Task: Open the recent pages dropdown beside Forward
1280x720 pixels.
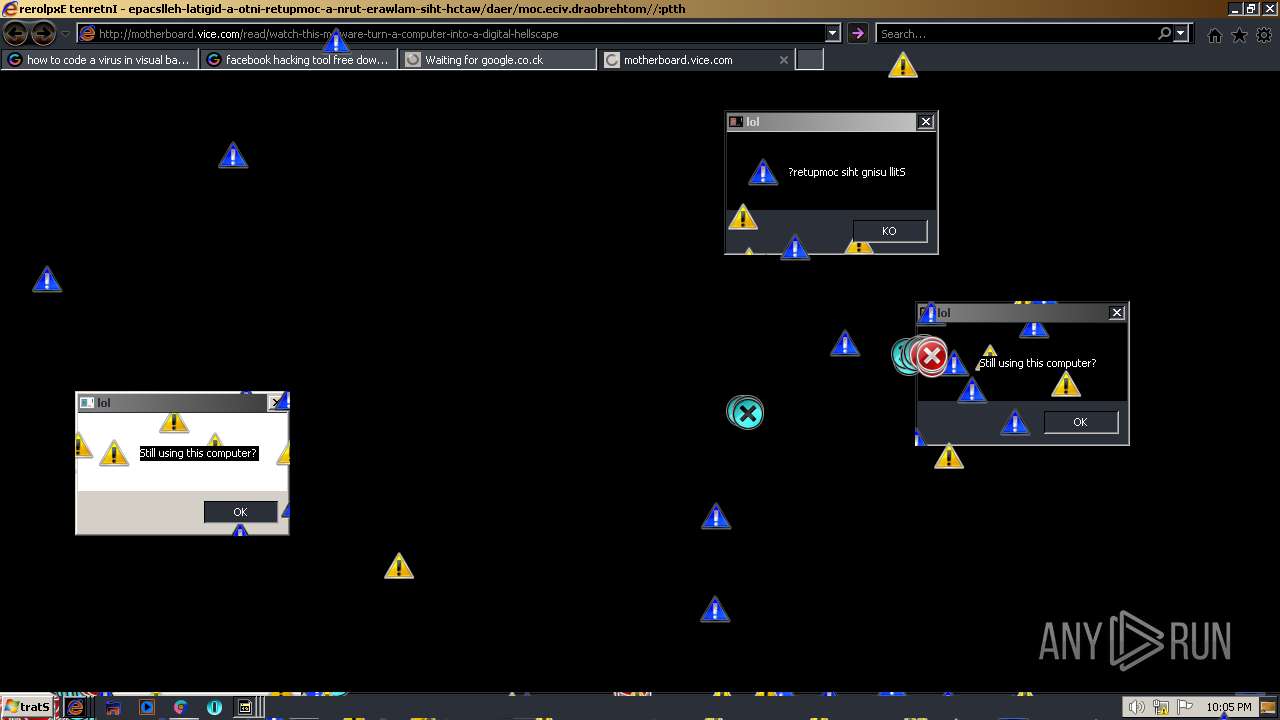Action: click(x=66, y=34)
